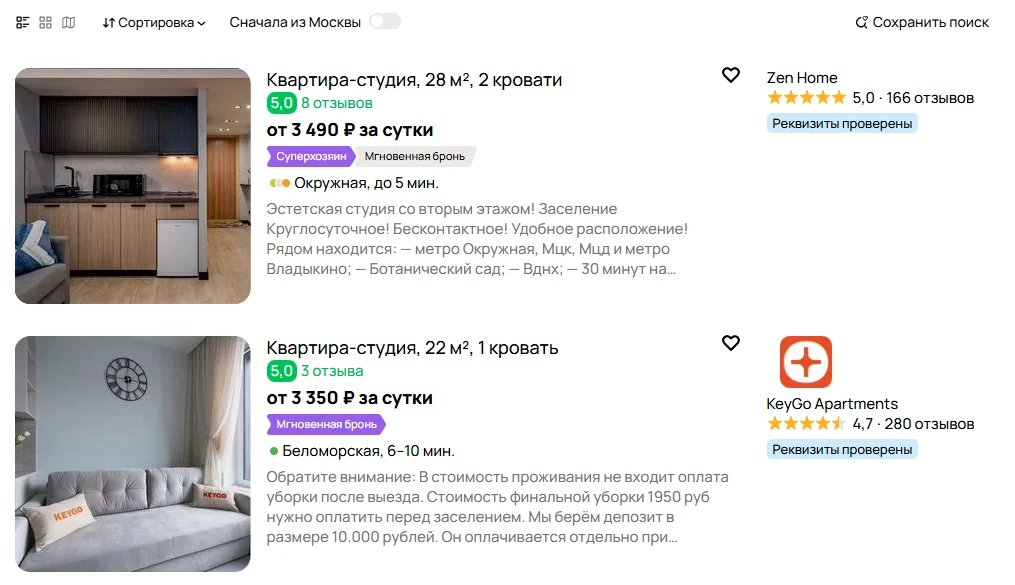Favorite the 22 m² studio listing
1015x585 pixels.
pos(731,343)
